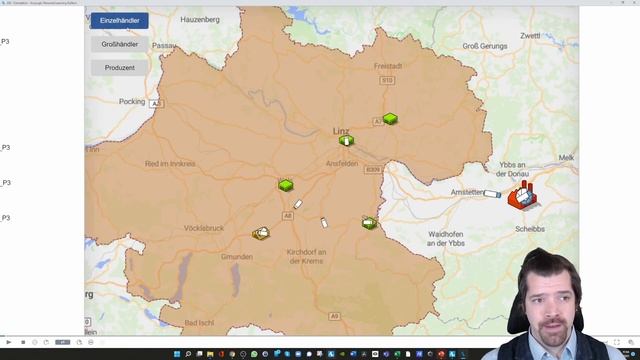
Task: Click the Passau label on the map
Action: coord(164,45)
